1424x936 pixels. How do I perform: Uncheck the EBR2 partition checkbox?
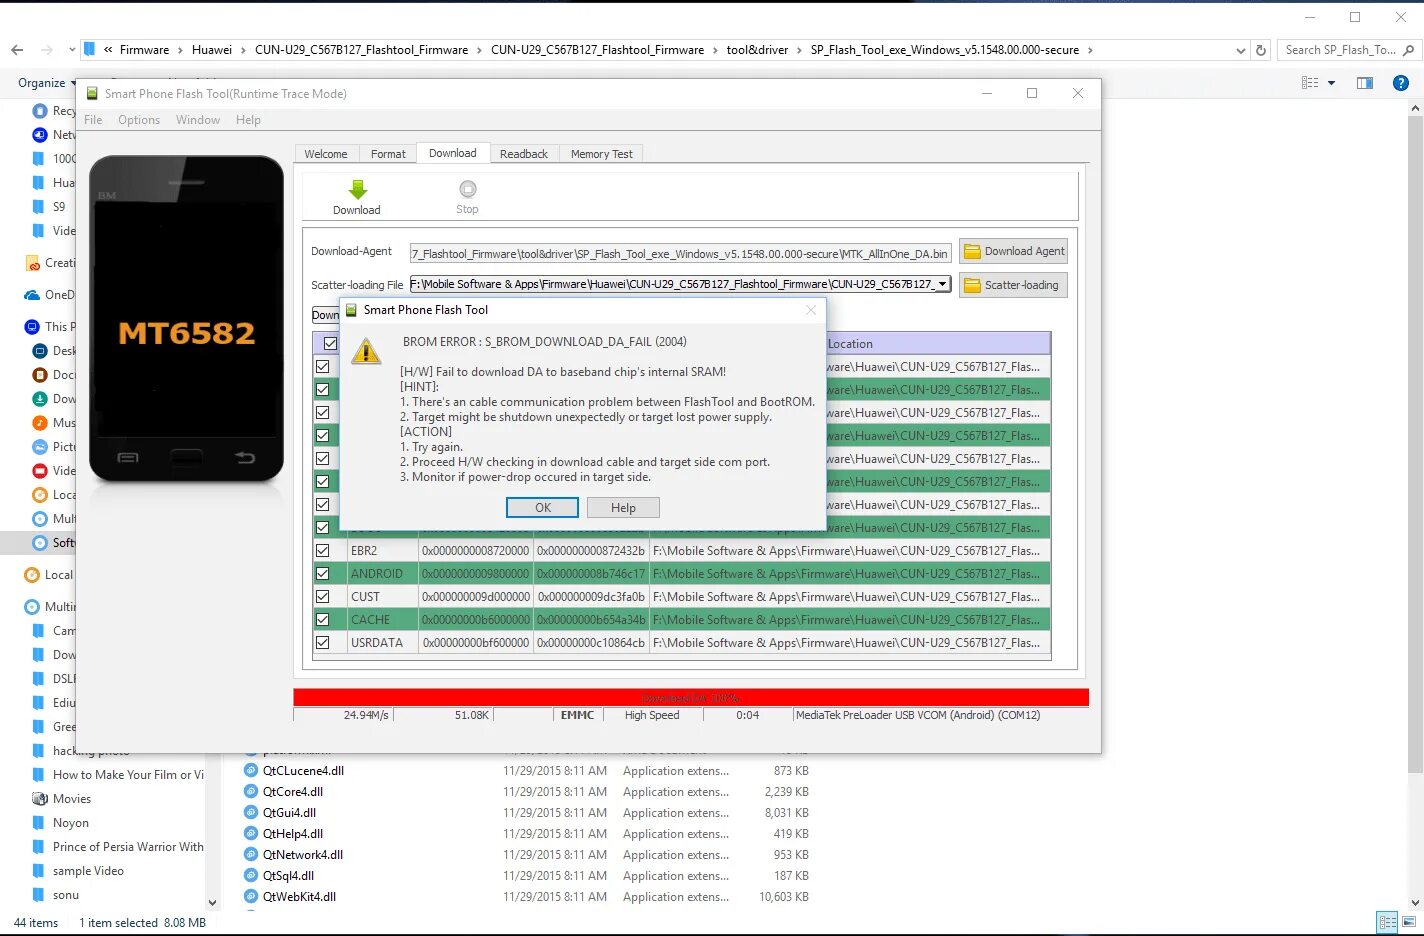click(x=323, y=550)
